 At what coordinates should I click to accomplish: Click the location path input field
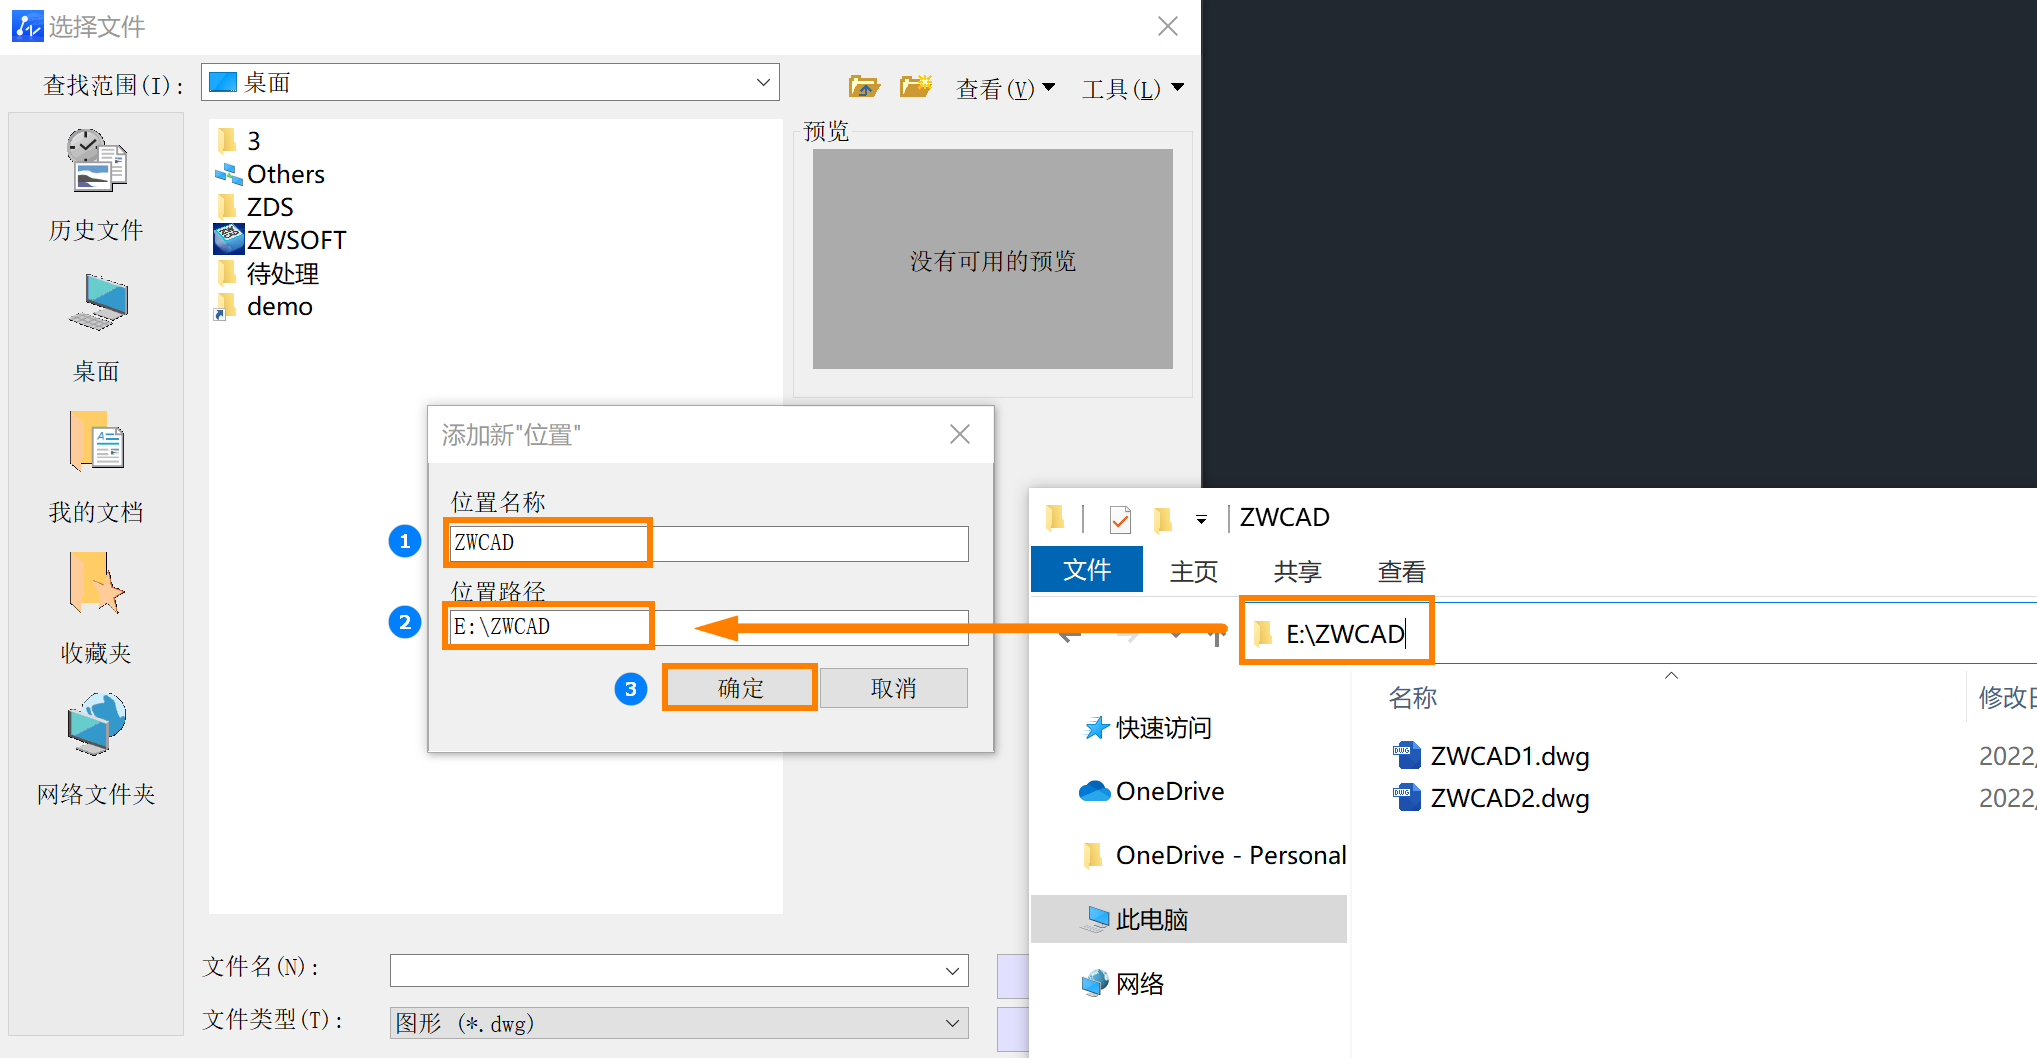point(708,627)
